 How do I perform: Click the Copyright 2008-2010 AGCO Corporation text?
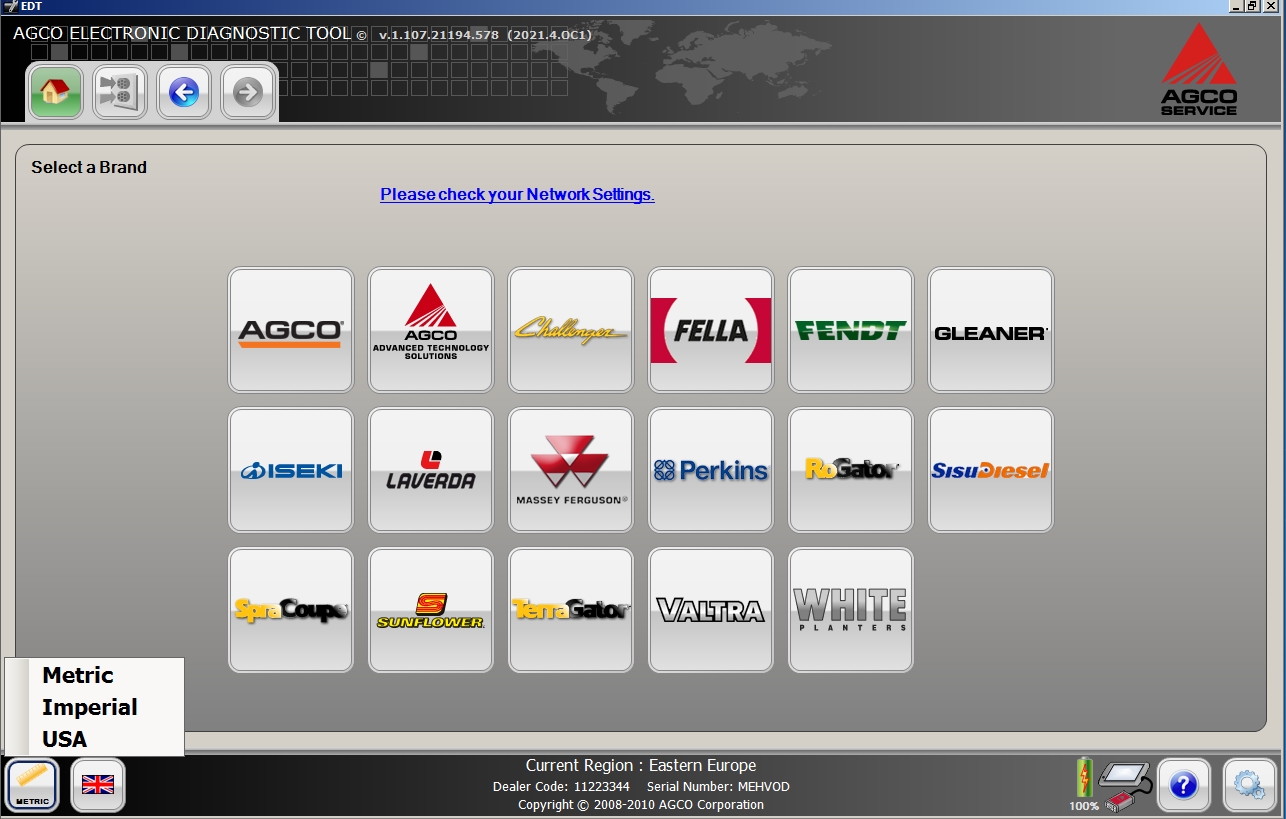(641, 805)
